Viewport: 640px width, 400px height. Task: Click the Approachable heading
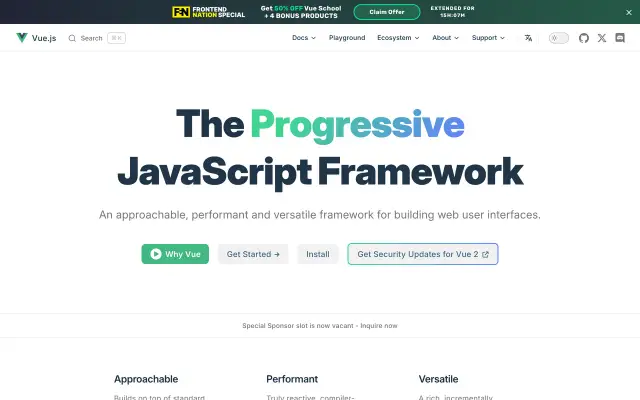146,379
